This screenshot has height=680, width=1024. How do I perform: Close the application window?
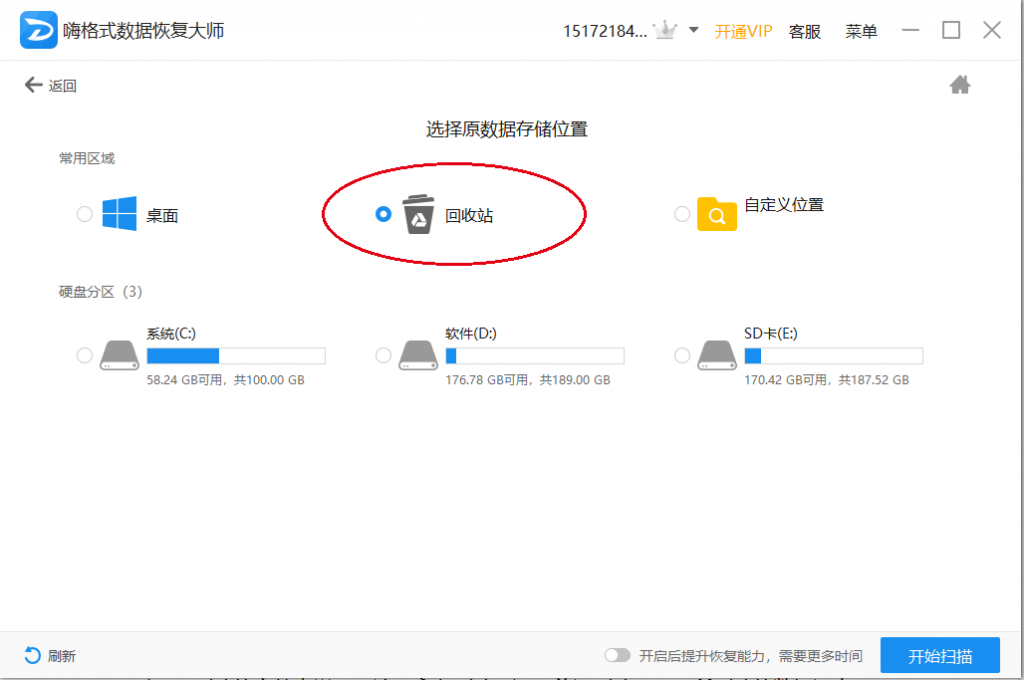click(x=992, y=30)
